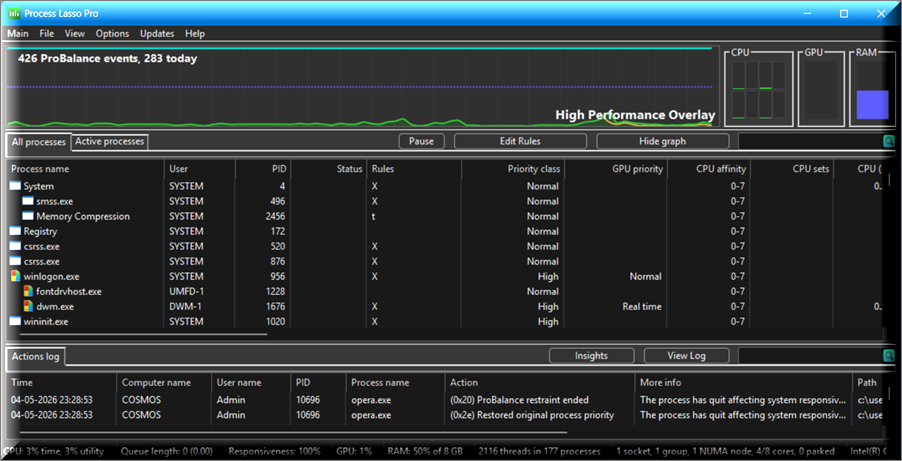Click PID 1676 in the dwm.exe row
Image resolution: width=902 pixels, height=461 pixels.
tap(276, 306)
